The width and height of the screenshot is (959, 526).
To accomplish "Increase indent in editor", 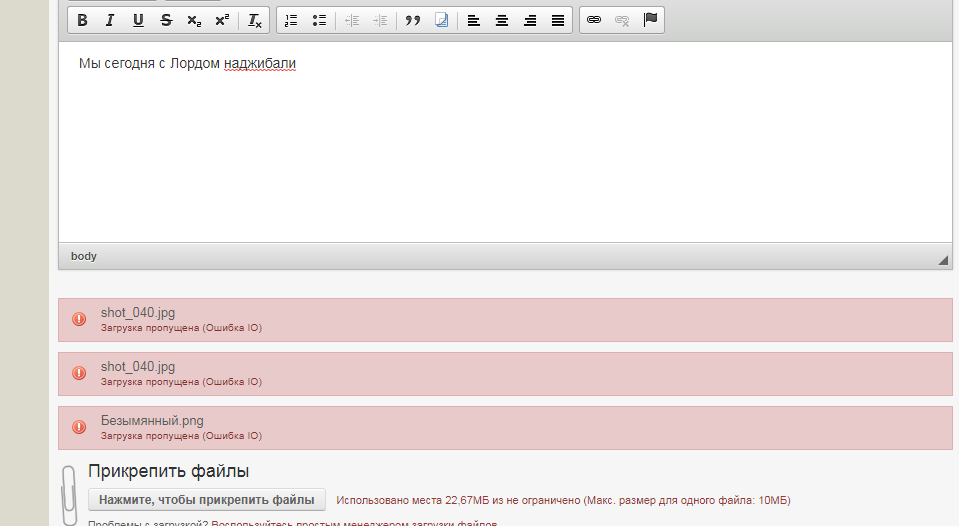I will tap(380, 20).
